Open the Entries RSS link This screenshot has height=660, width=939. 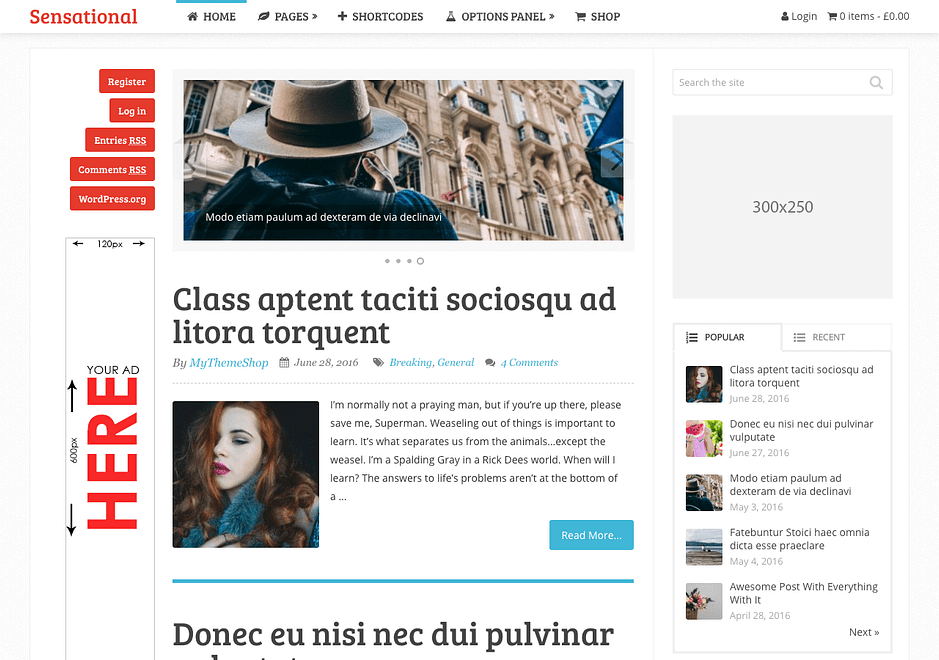120,140
